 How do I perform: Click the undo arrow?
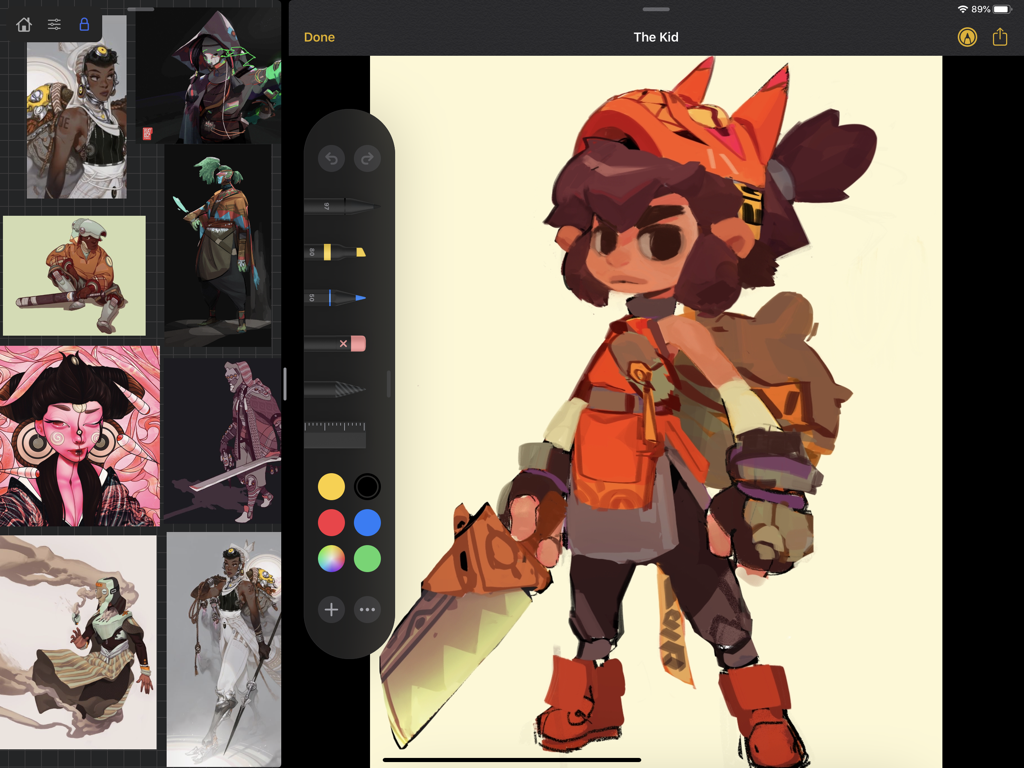pos(330,158)
